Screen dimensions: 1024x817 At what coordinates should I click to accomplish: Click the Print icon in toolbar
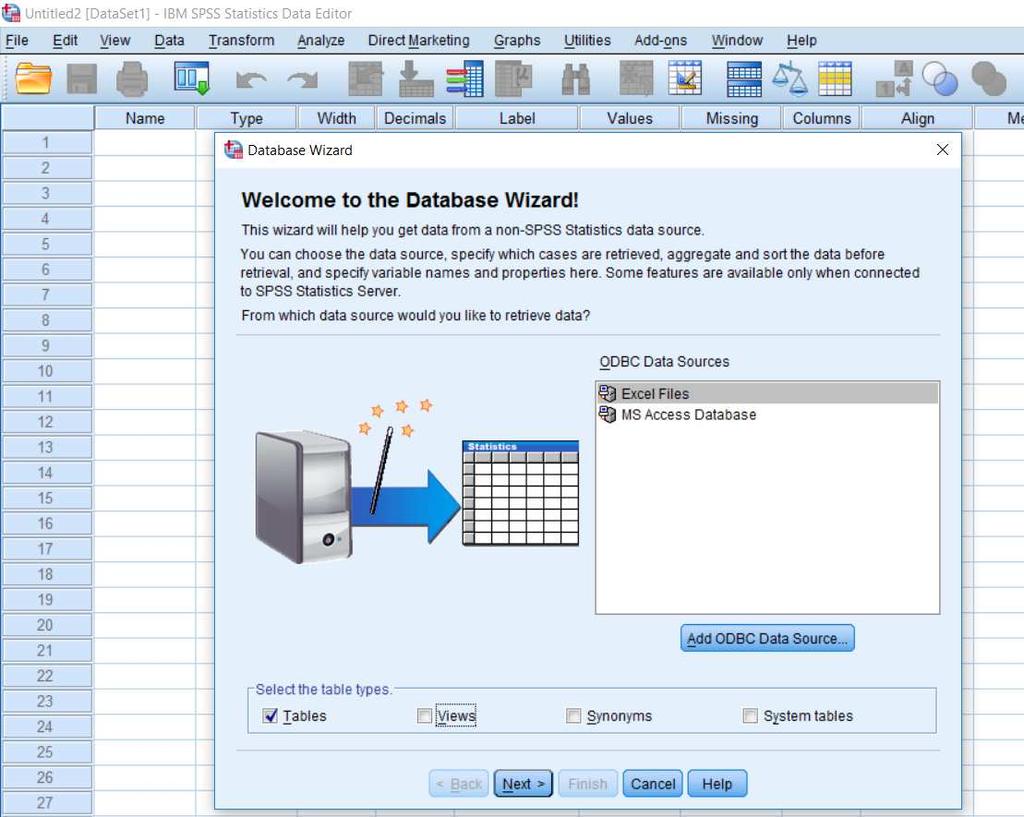click(132, 79)
